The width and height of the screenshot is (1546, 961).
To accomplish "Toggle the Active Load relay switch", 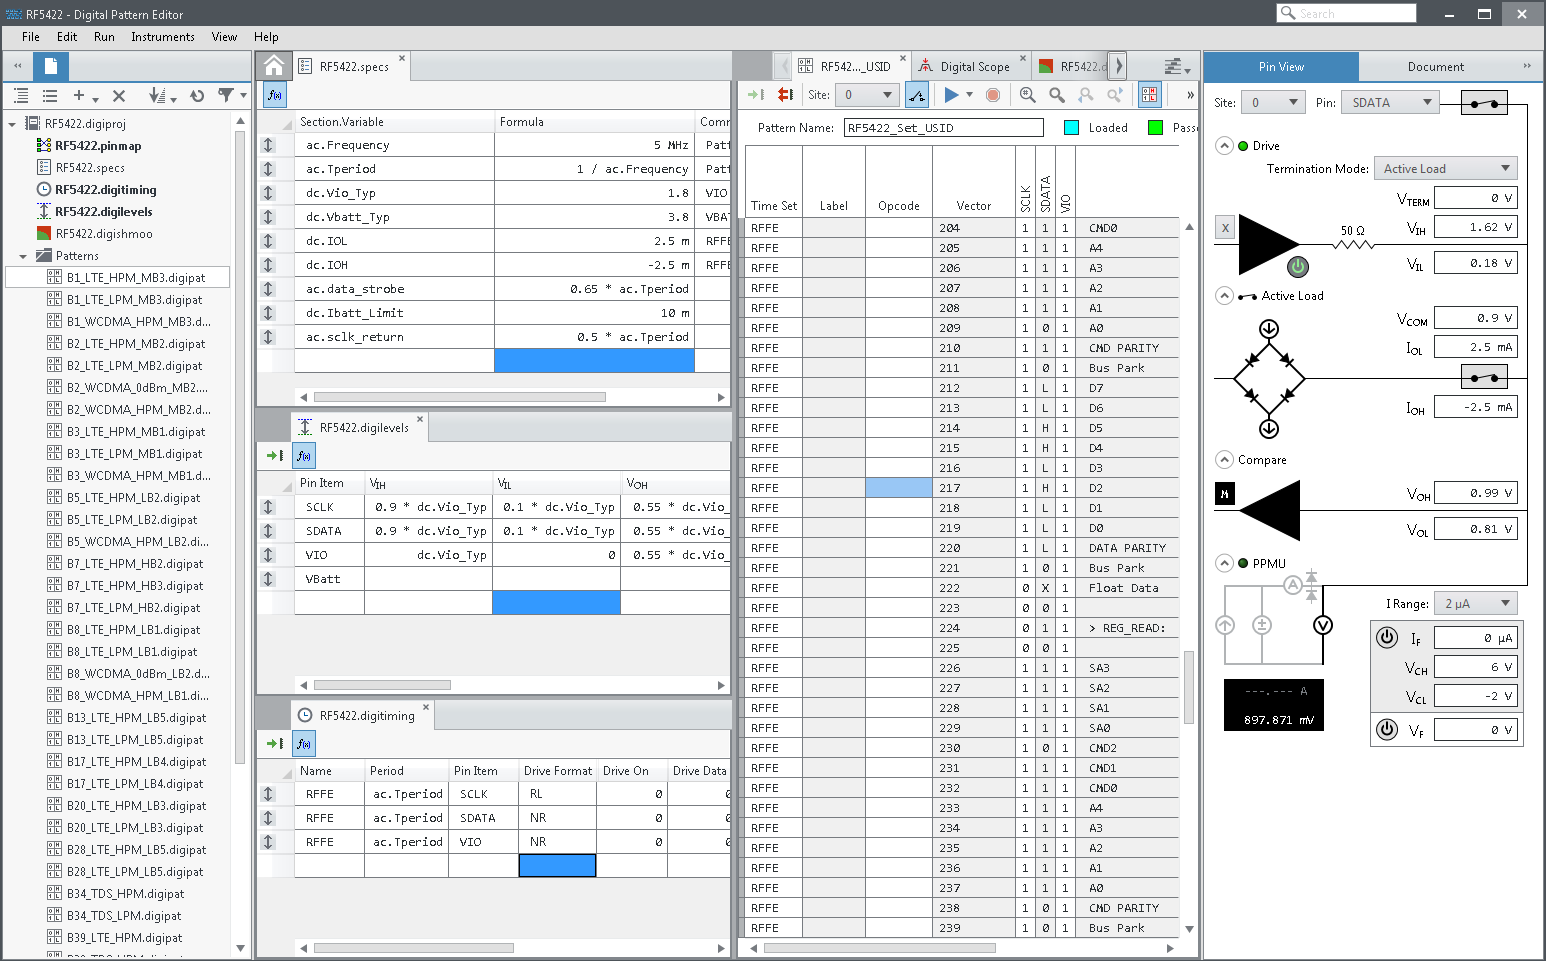I will point(1483,377).
